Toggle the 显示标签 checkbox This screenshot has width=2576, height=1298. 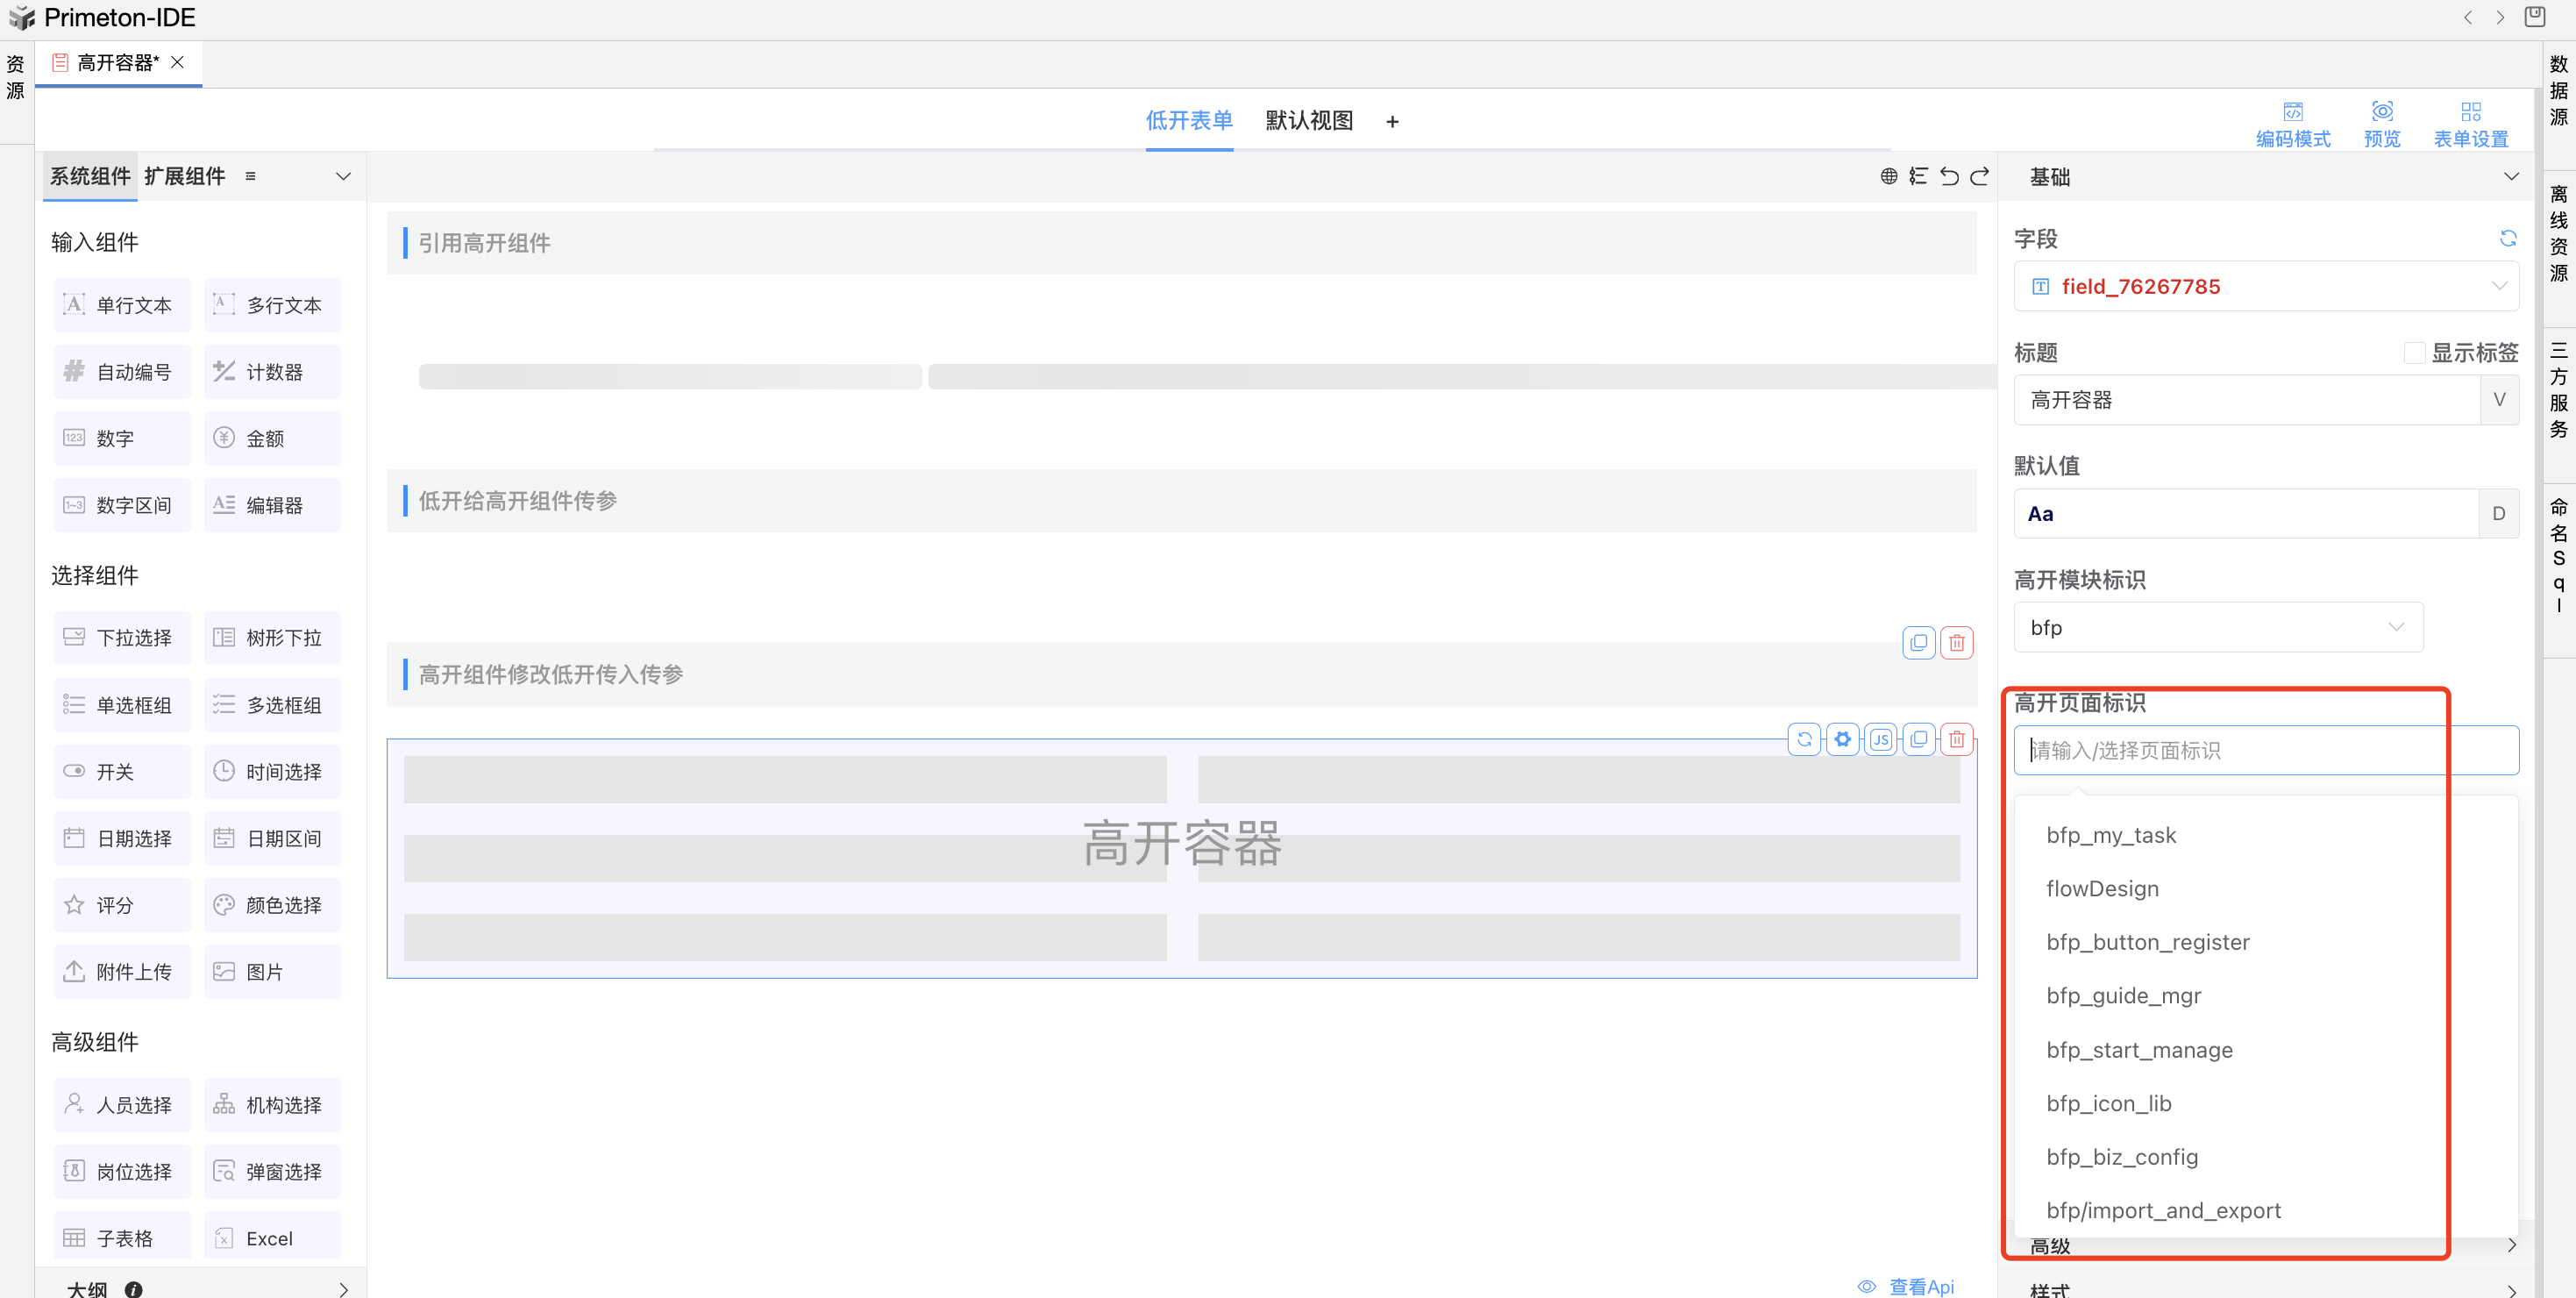click(2414, 352)
